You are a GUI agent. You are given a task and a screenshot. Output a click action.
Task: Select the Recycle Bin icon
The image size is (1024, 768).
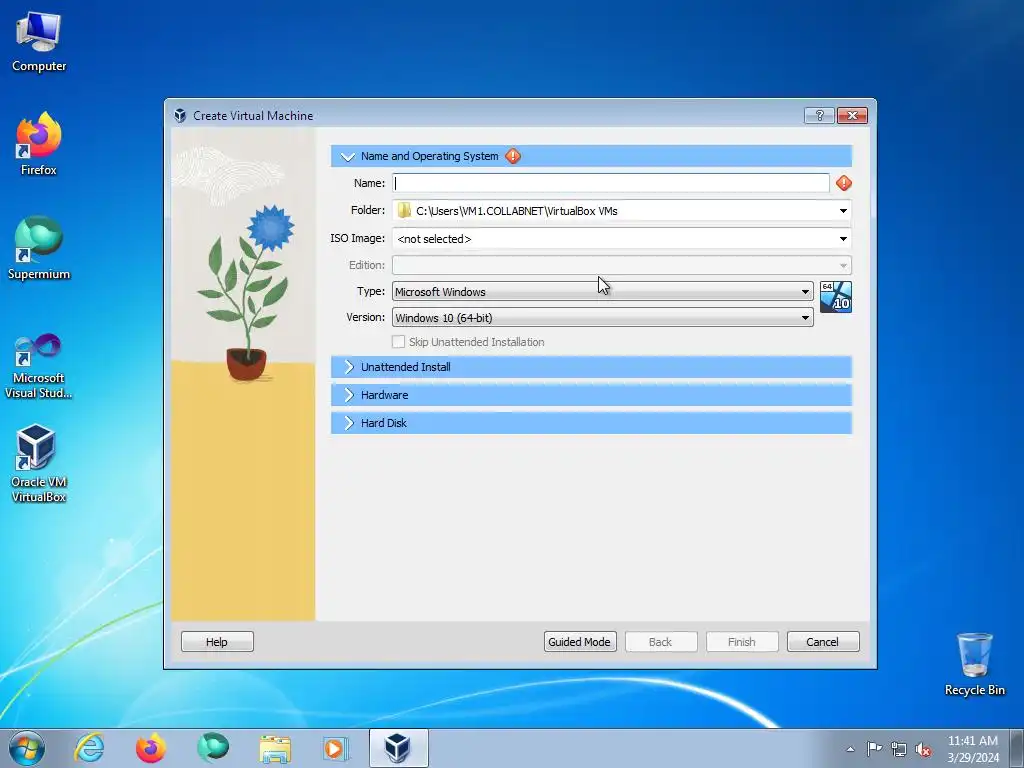pyautogui.click(x=974, y=664)
